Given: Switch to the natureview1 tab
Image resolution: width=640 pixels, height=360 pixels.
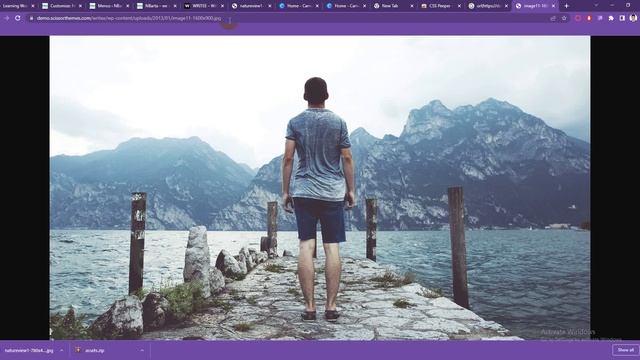Looking at the screenshot, I should click(250, 6).
